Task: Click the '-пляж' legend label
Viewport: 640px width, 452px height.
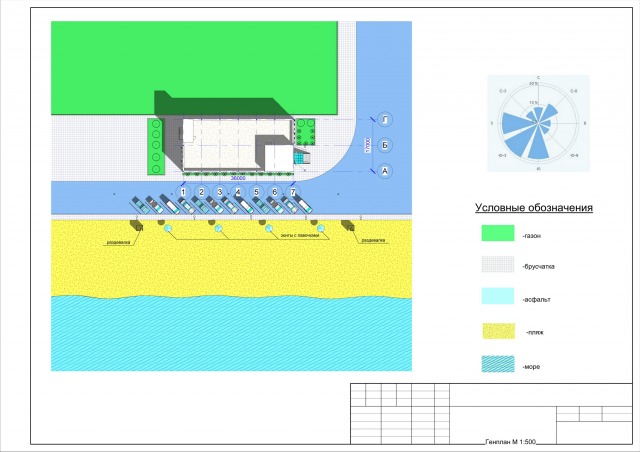Action: coord(535,332)
